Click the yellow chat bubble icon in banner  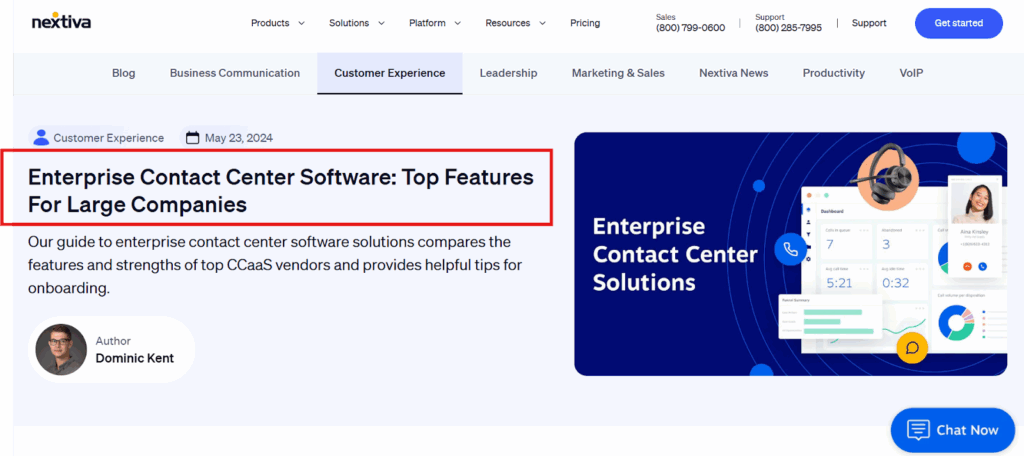(912, 347)
